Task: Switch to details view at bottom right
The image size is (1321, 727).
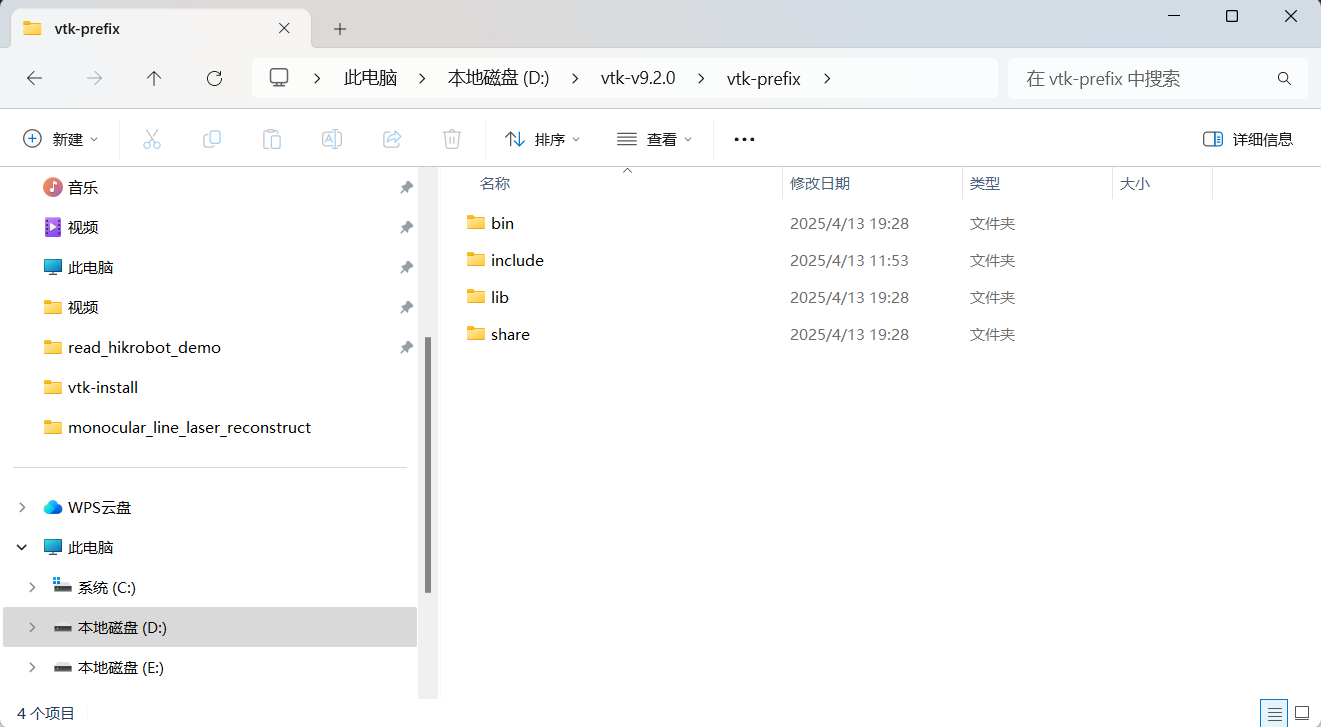Action: (1273, 713)
